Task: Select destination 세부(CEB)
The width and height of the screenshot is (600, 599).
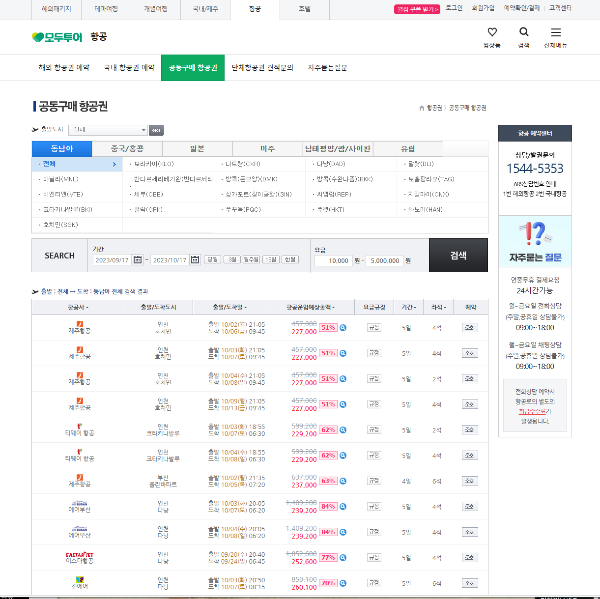Action: tap(148, 194)
